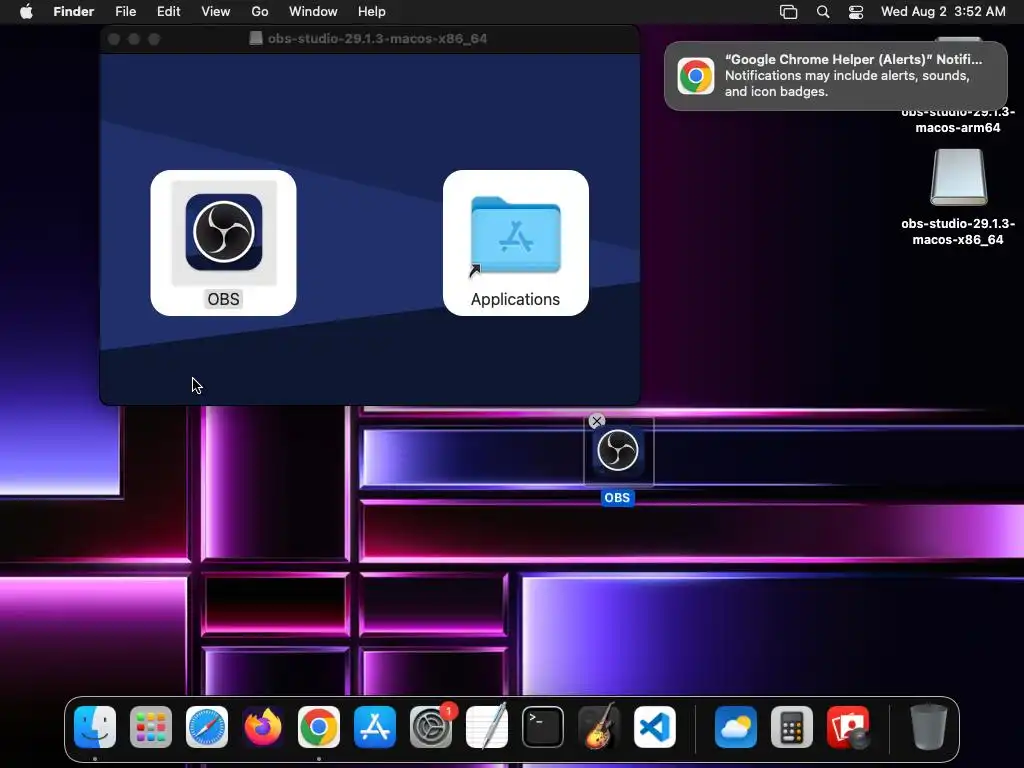Open System Settings with badge in Dock
Screen dimensions: 1024x768
point(431,727)
